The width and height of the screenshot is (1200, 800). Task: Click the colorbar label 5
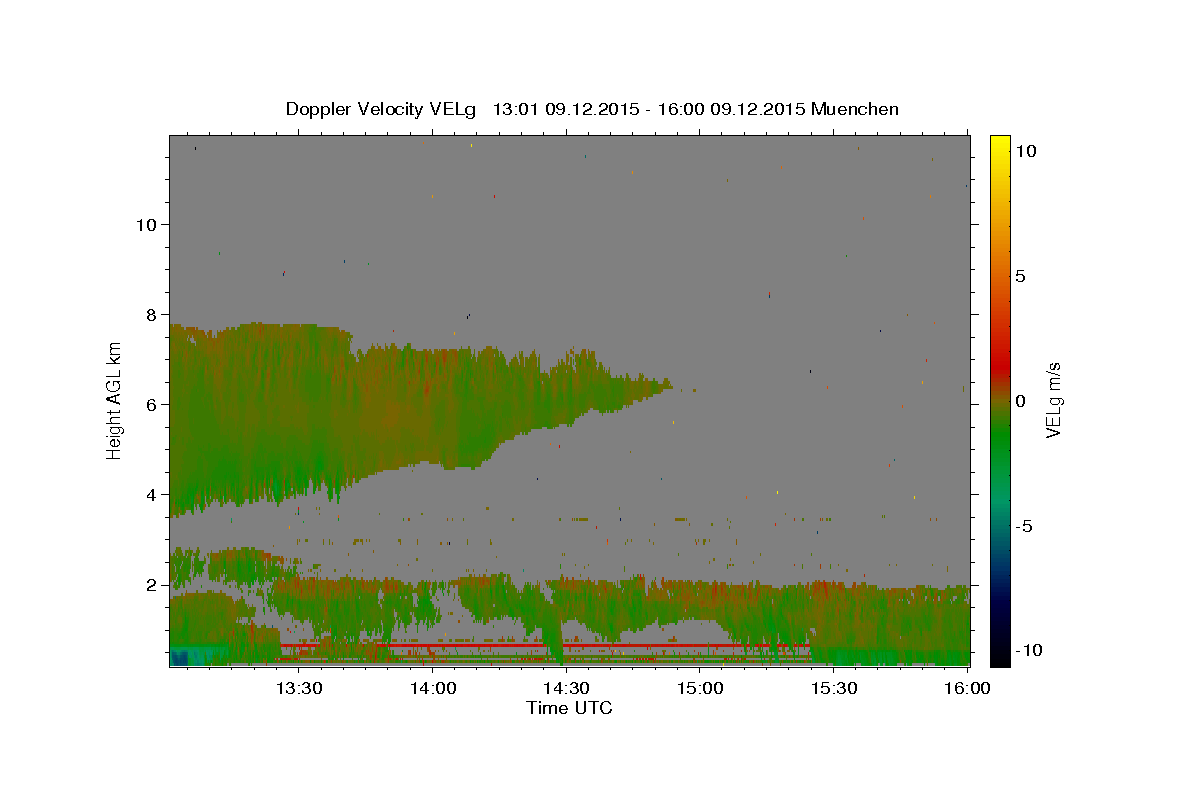coord(1020,276)
